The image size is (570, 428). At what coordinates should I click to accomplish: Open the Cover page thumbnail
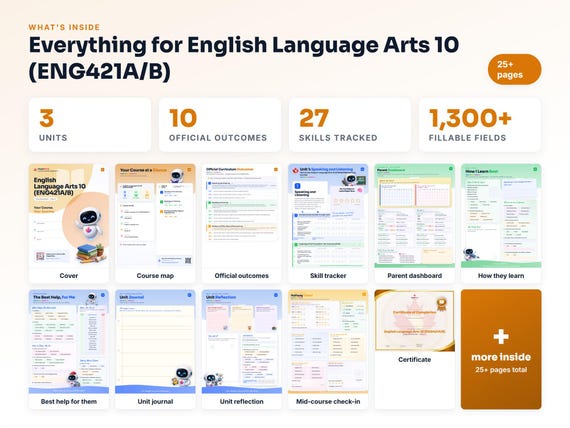(69, 216)
